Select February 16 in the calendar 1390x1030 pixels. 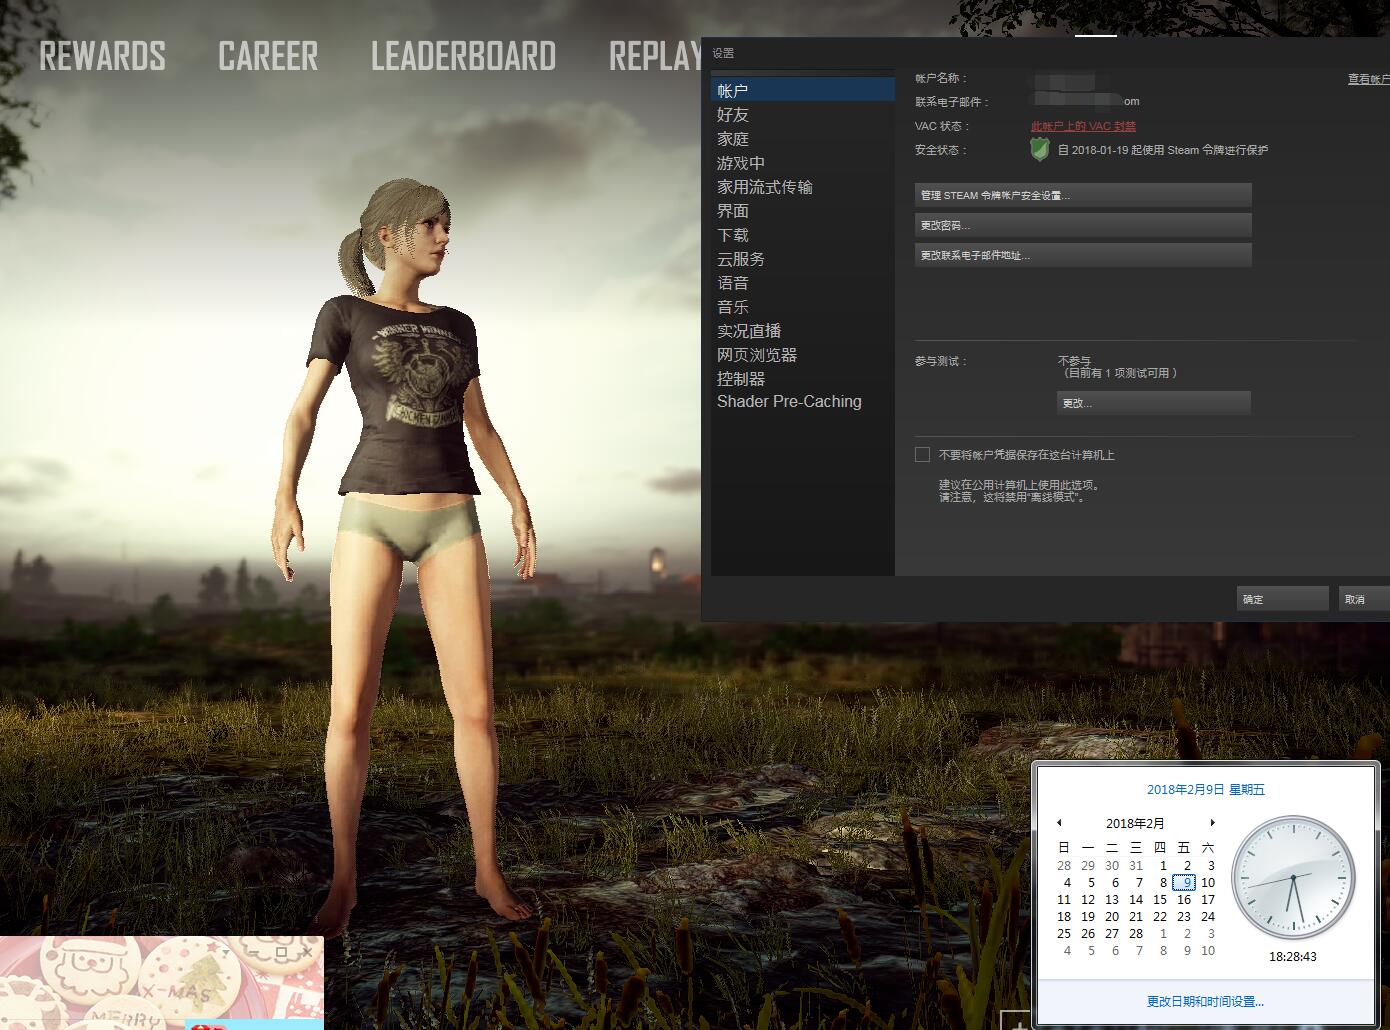(x=1184, y=899)
